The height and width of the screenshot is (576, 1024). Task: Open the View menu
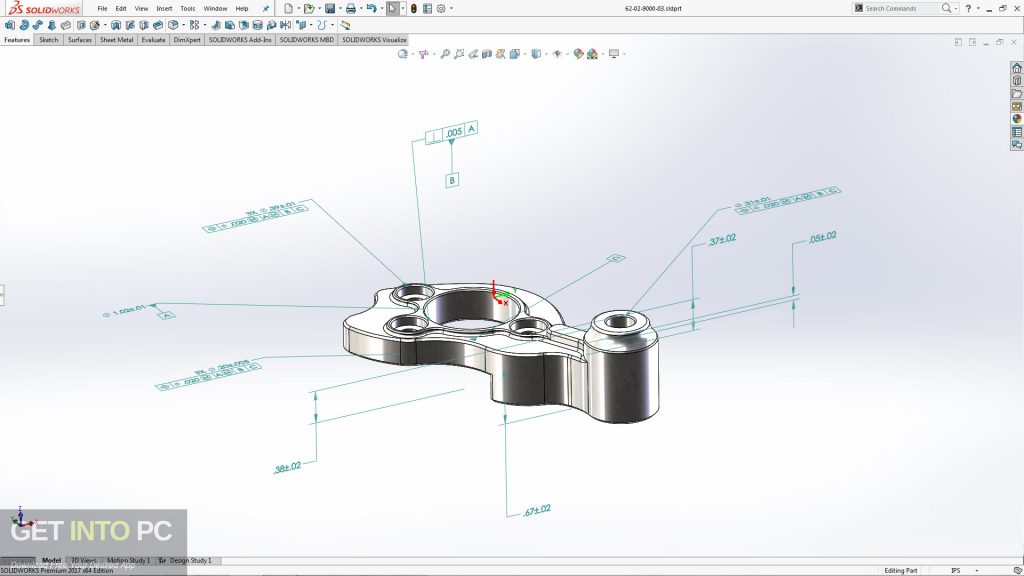(x=141, y=8)
